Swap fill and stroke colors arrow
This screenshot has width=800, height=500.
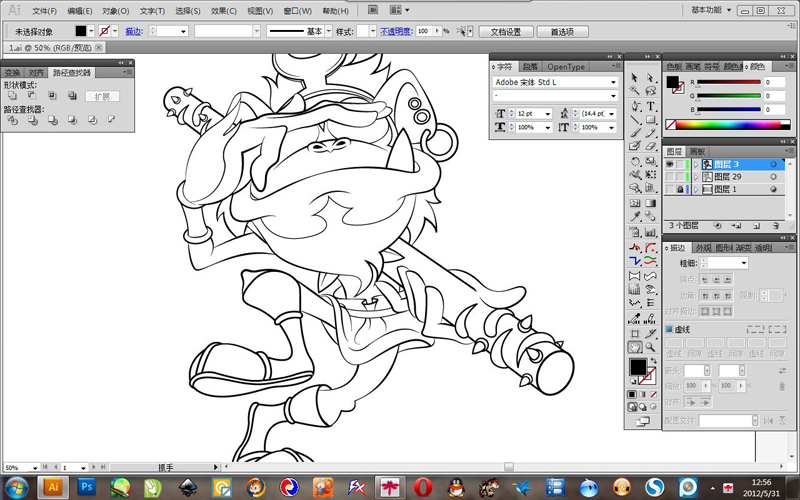[x=653, y=361]
